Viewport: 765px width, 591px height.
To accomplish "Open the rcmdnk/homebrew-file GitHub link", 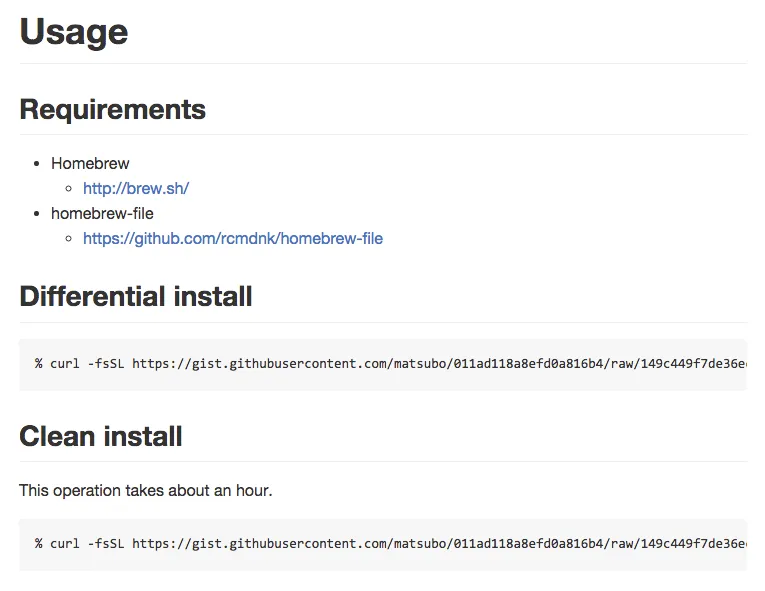I will (232, 238).
